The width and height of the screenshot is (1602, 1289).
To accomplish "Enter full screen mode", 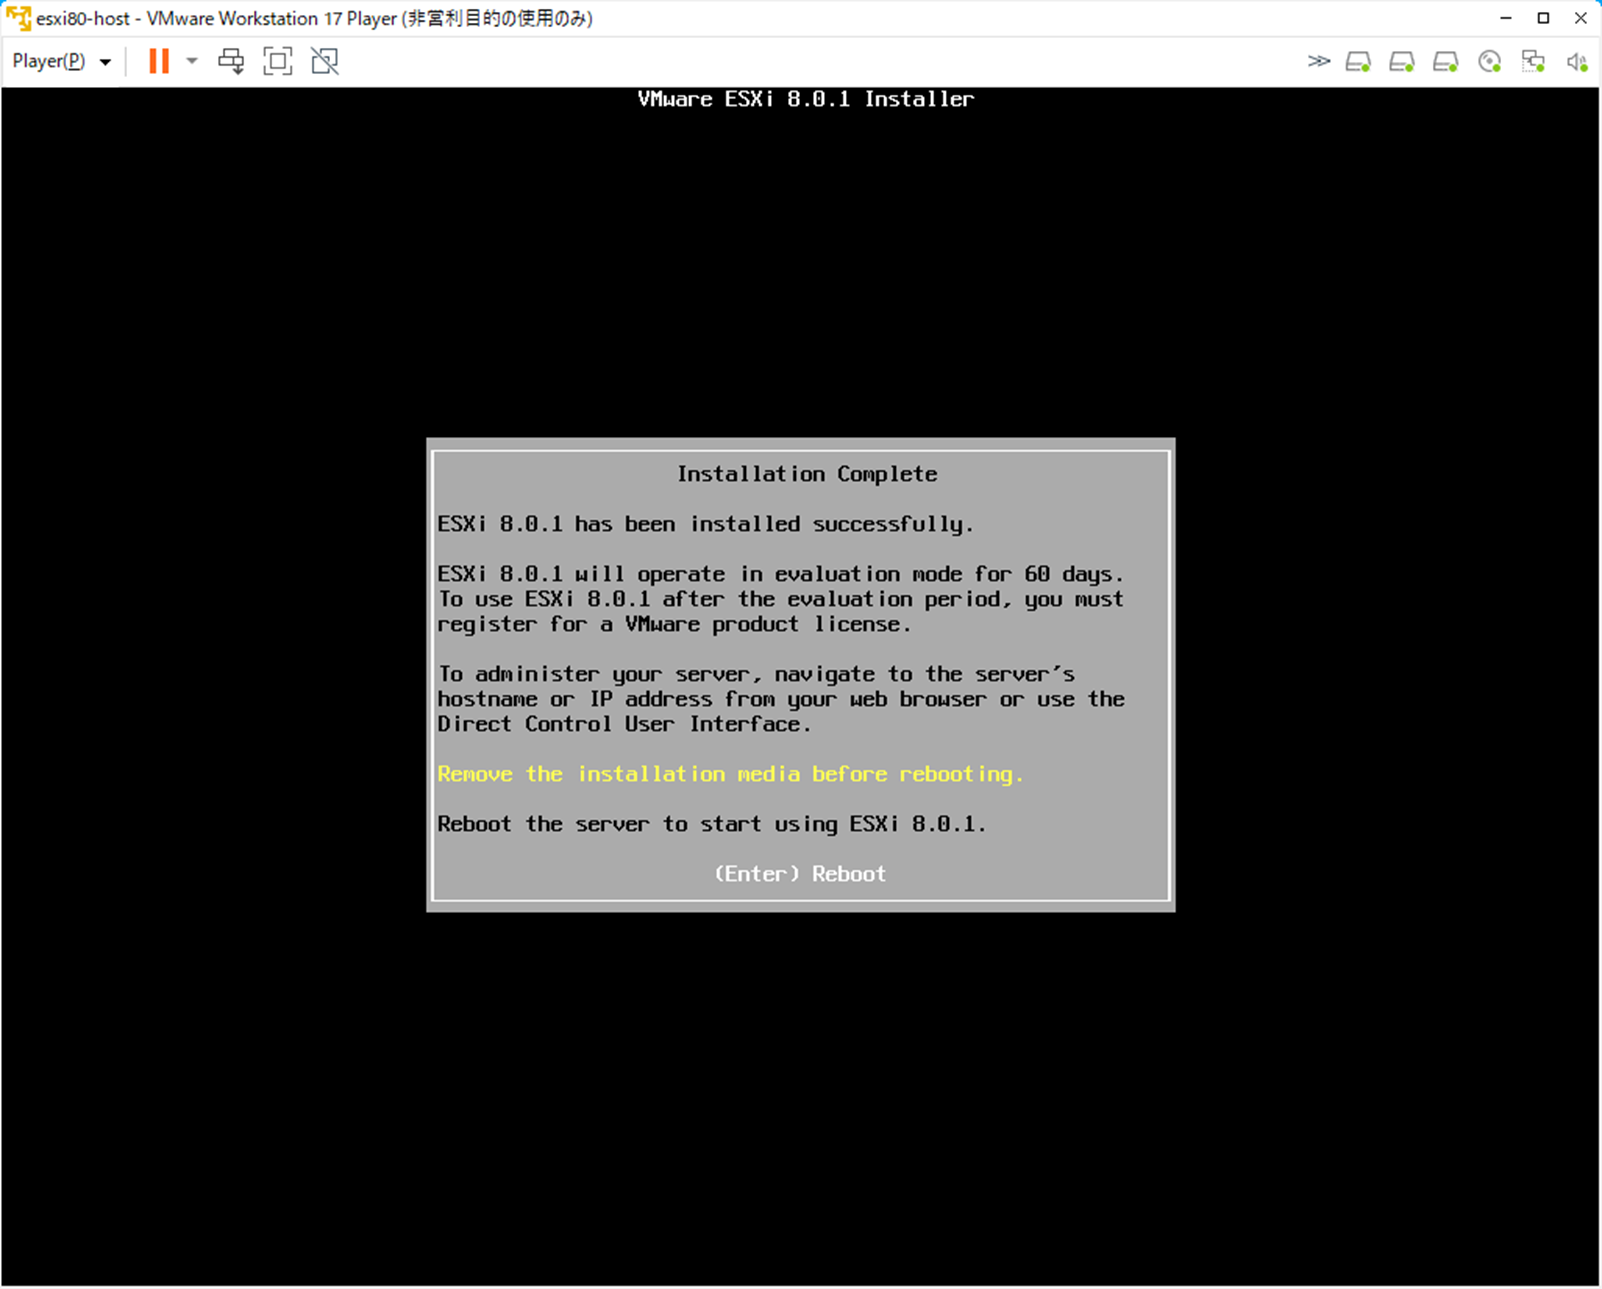I will pos(278,62).
